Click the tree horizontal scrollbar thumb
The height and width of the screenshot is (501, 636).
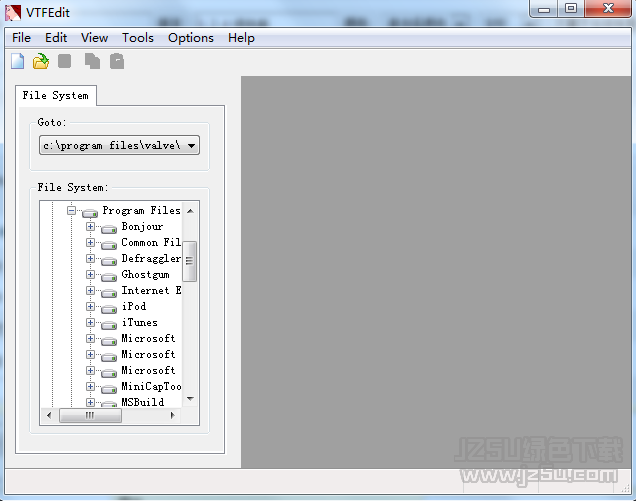(90, 415)
